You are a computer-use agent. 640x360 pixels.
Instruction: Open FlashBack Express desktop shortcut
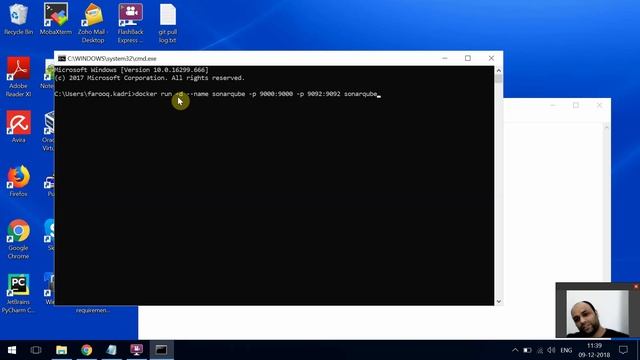131,23
